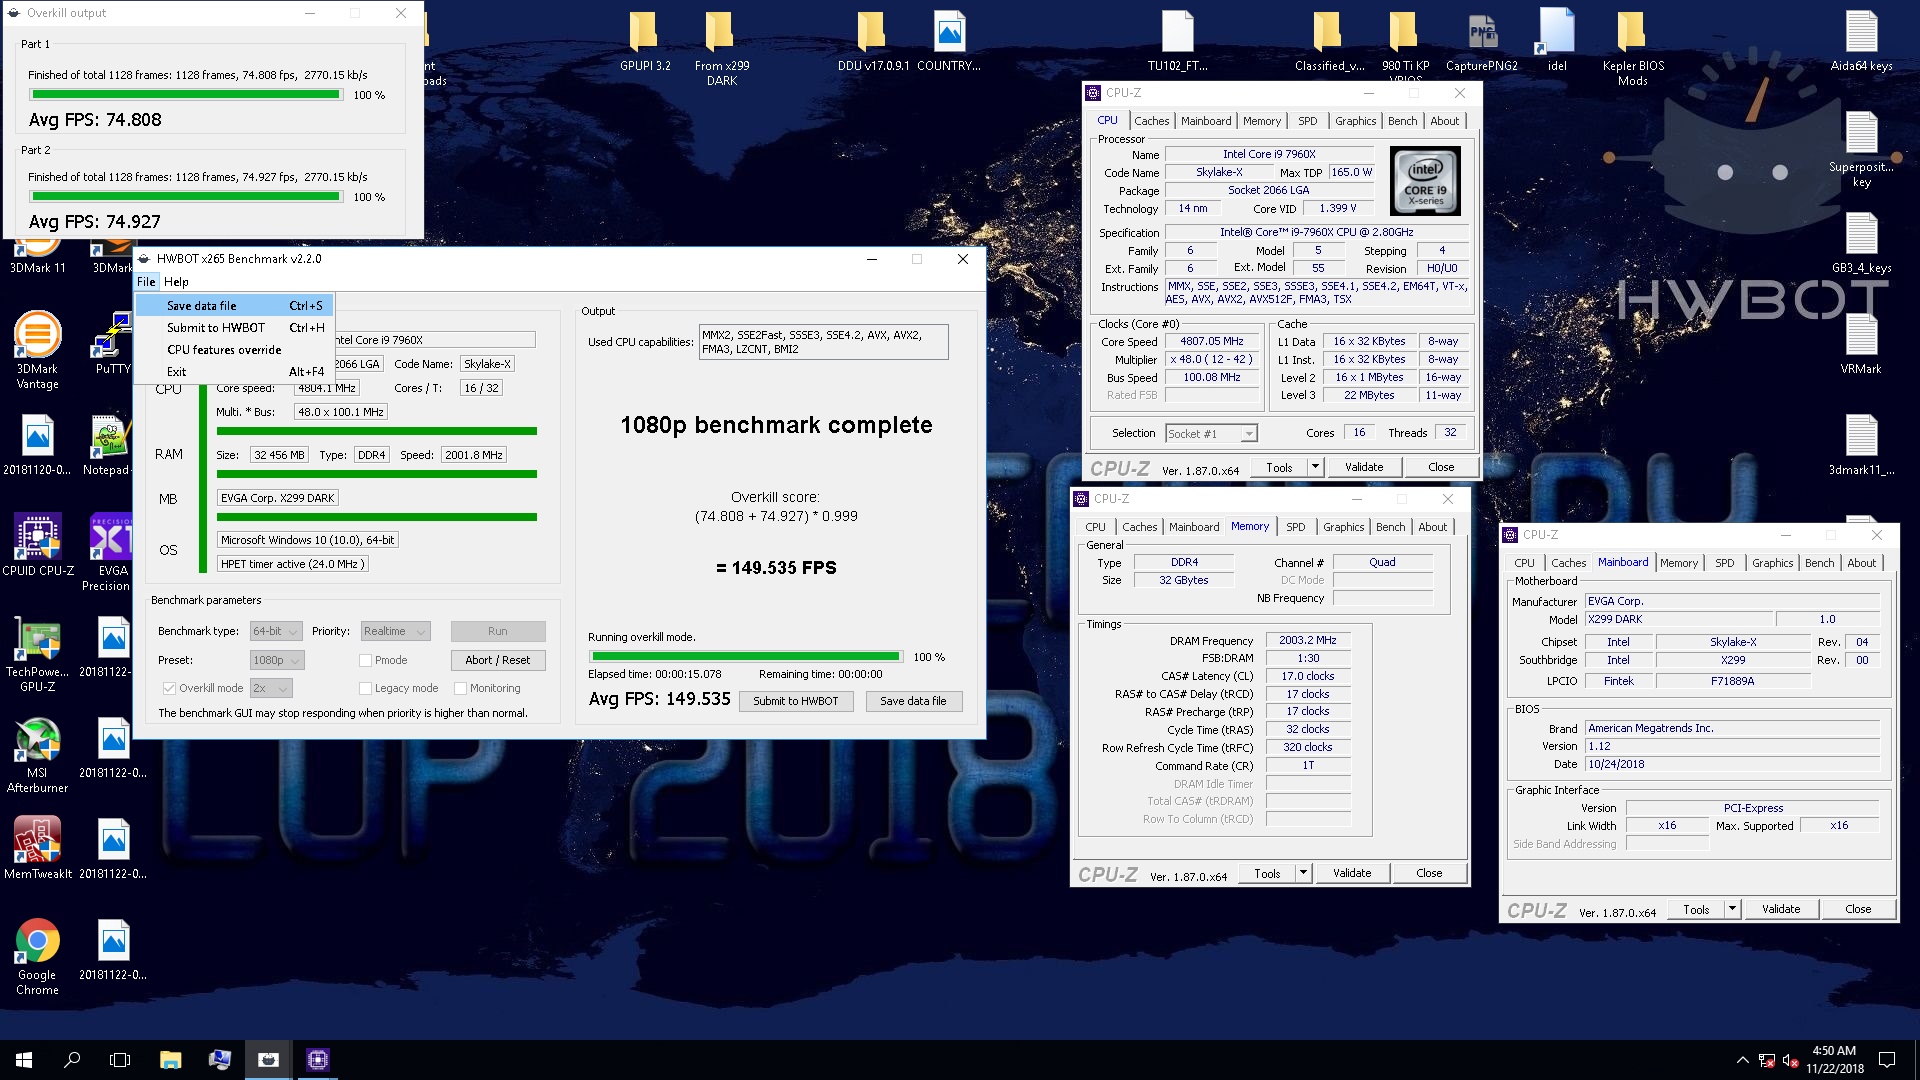Switch to the CPU-Z taskbar icon
Viewport: 1920px width, 1080px height.
[318, 1060]
